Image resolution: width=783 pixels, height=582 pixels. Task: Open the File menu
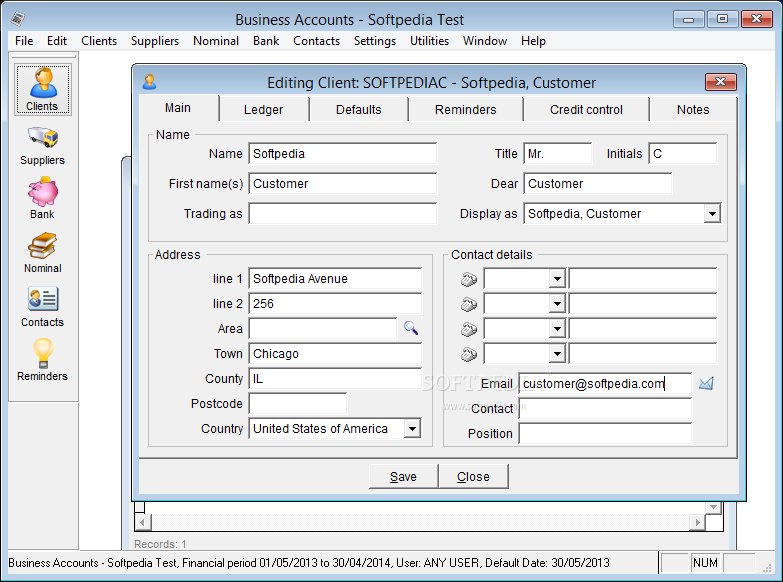point(24,41)
